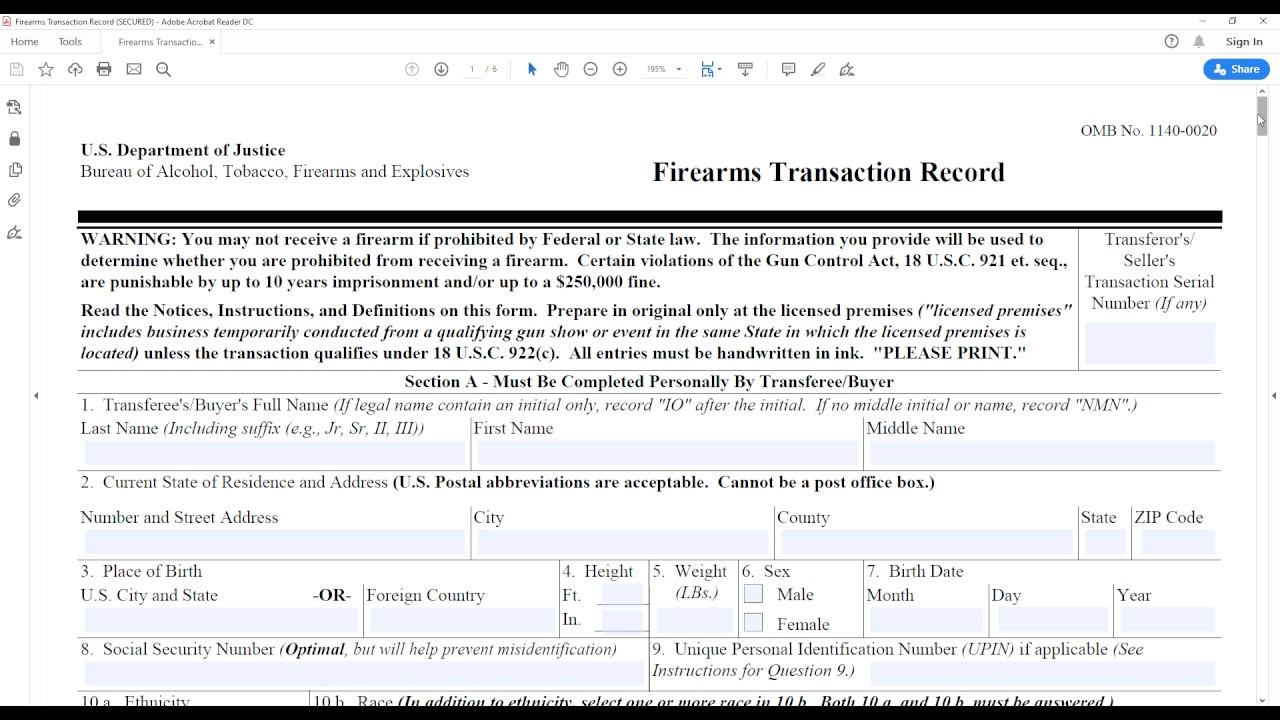Viewport: 1280px width, 720px height.
Task: Click the scrollbar down arrow
Action: click(x=1263, y=700)
